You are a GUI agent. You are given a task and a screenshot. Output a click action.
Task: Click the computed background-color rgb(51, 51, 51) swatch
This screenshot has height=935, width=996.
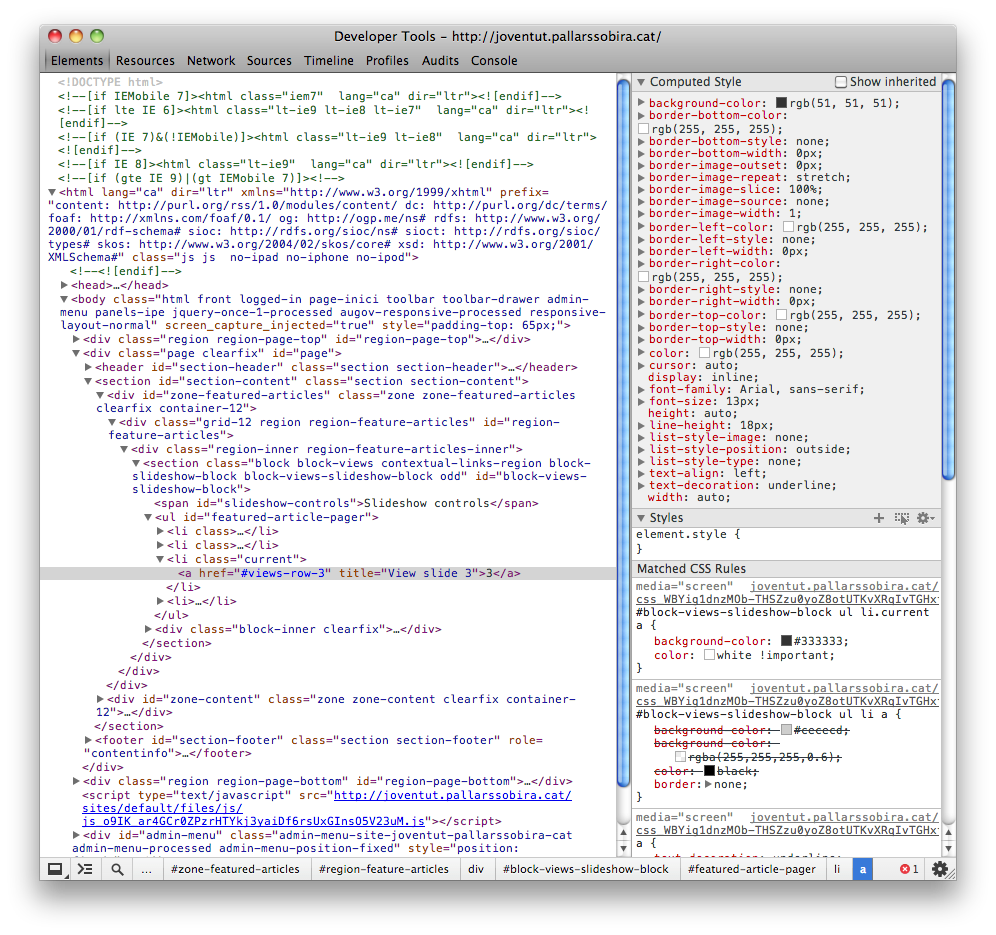tap(781, 103)
